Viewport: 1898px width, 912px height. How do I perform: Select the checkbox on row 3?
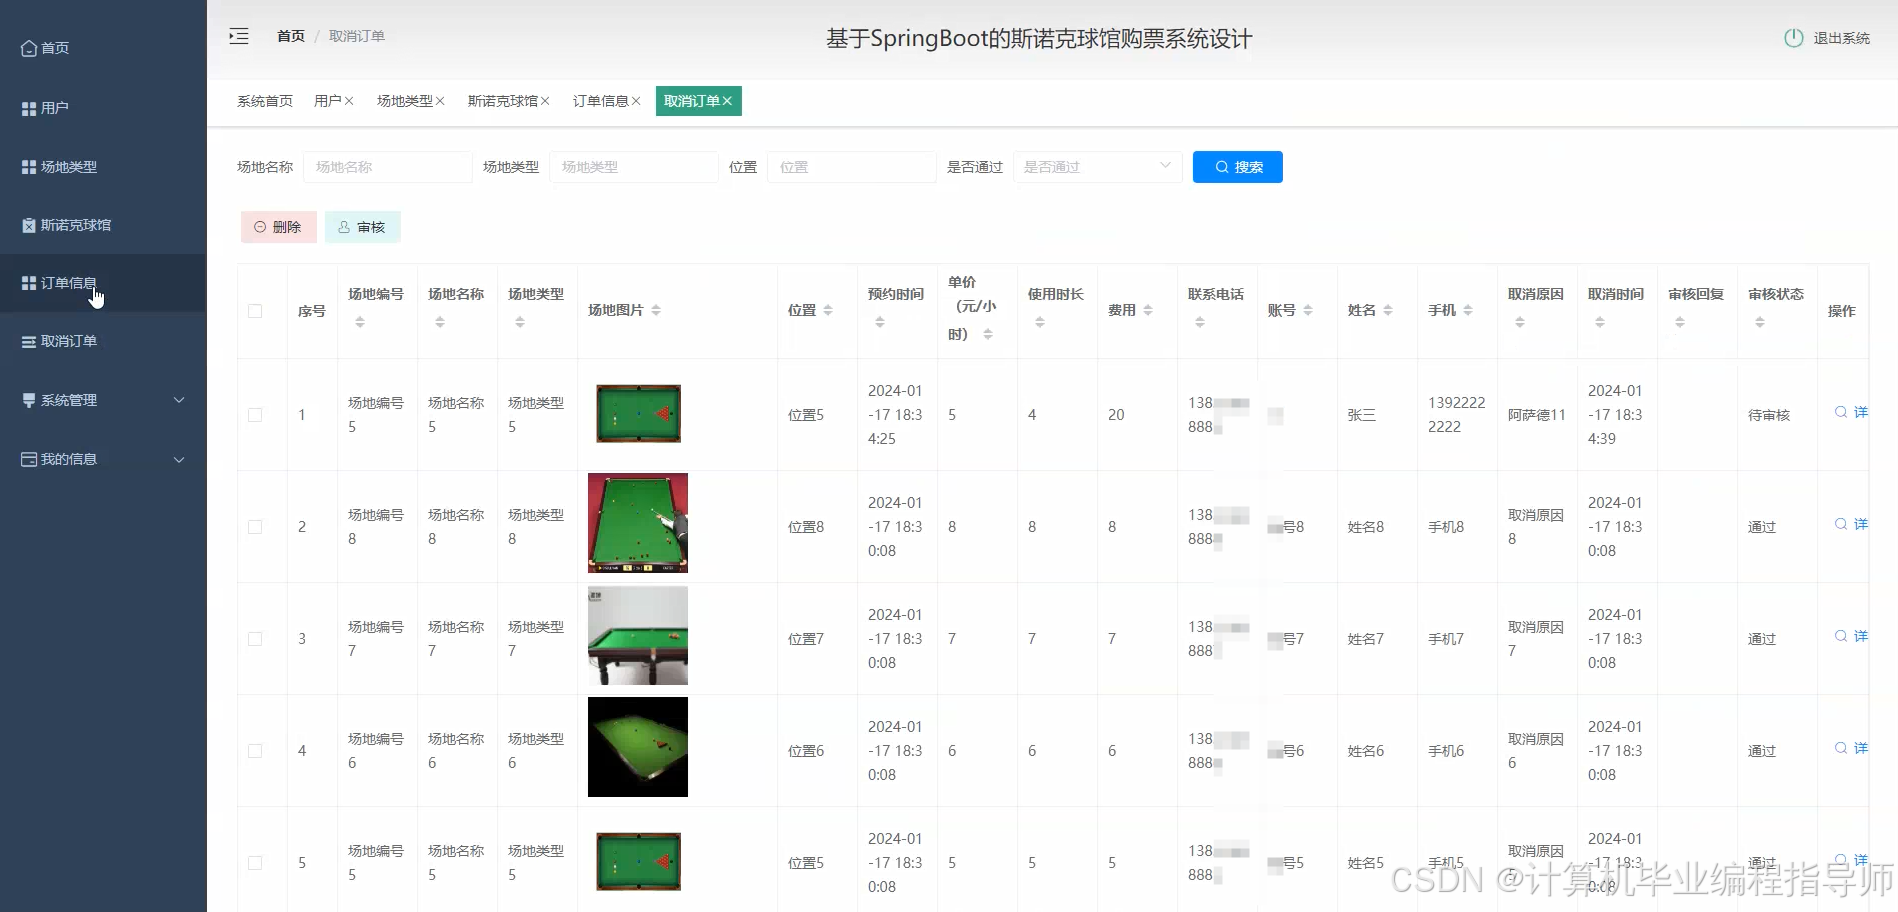pyautogui.click(x=255, y=638)
